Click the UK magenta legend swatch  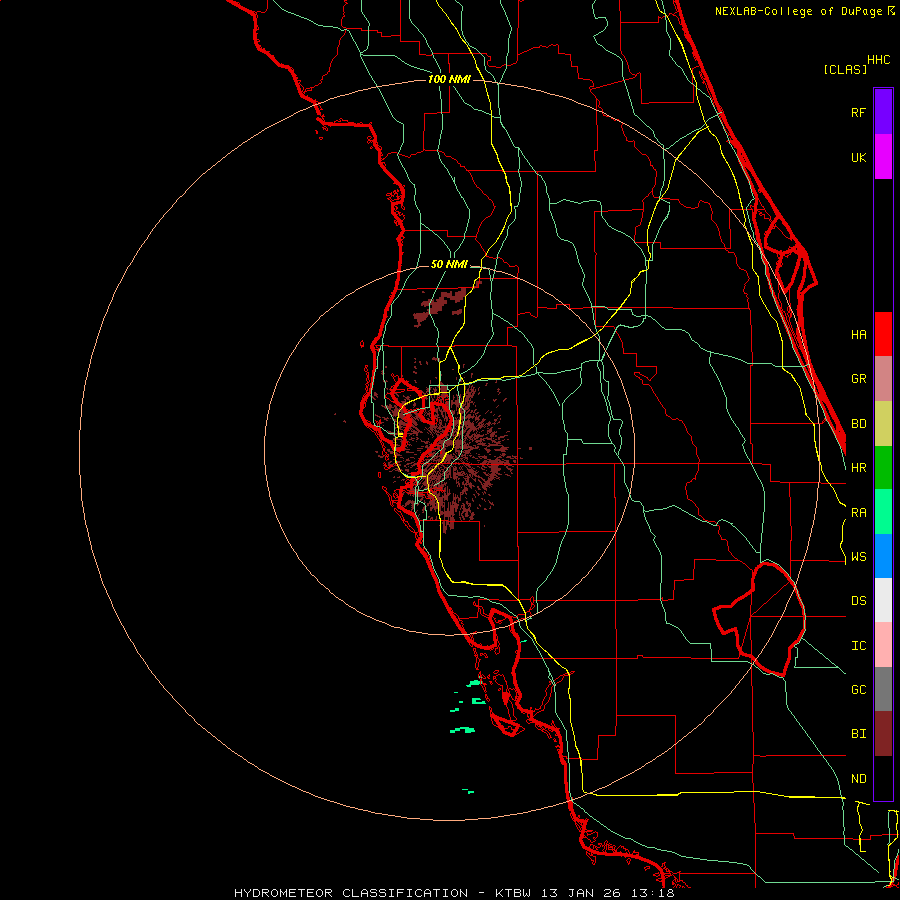(883, 157)
